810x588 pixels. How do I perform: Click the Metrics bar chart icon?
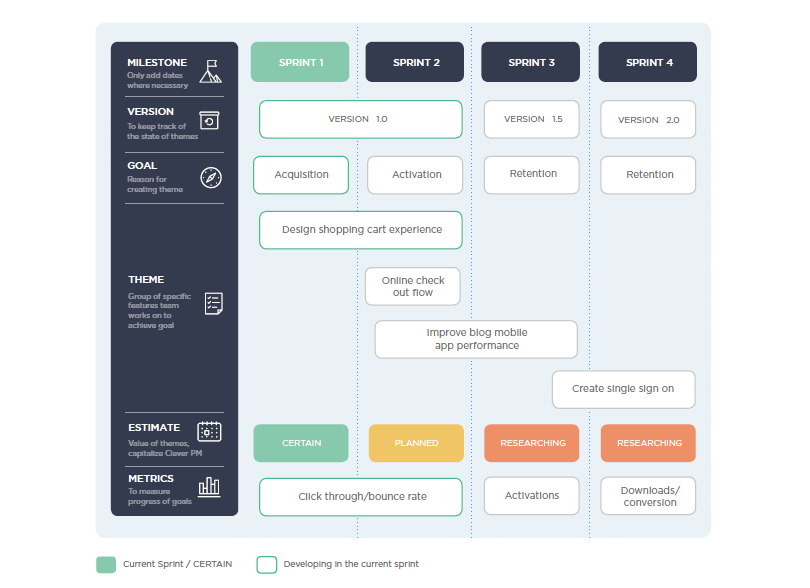[x=209, y=487]
